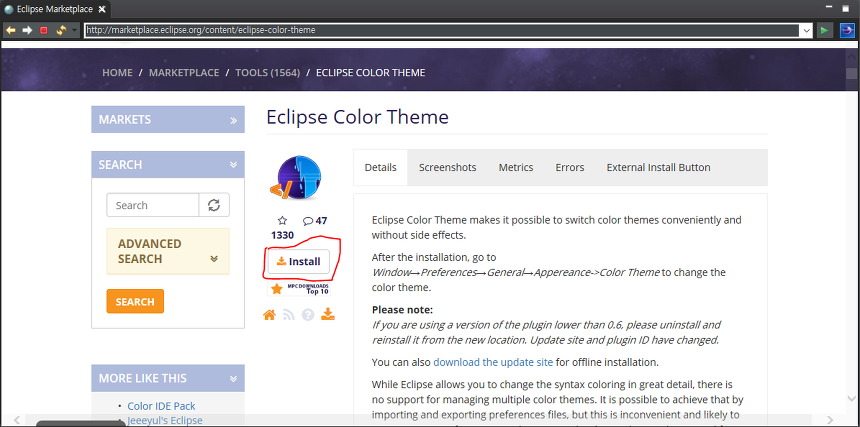This screenshot has width=860, height=427.
Task: Click the URL address field
Action: pos(442,30)
